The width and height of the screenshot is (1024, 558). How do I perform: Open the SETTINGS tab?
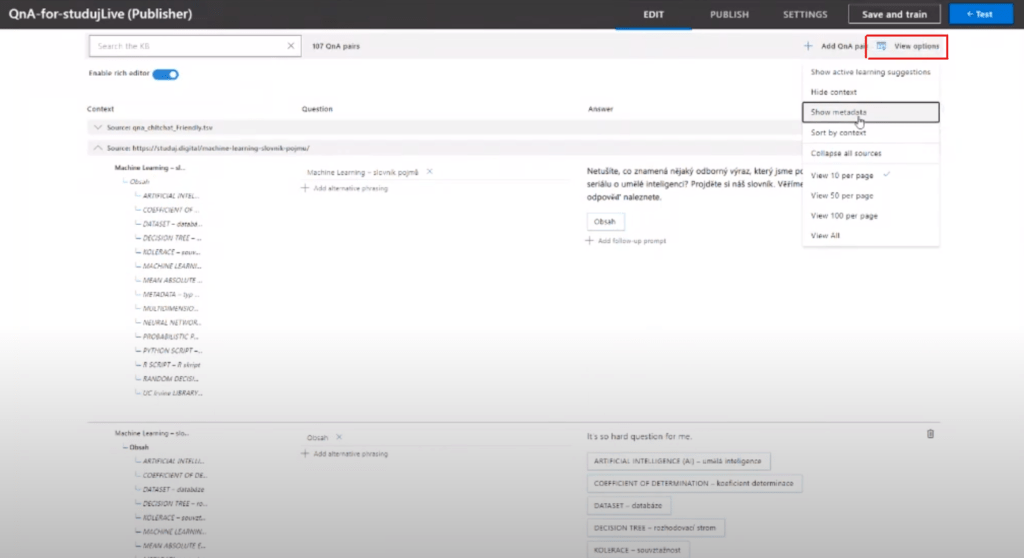(x=804, y=15)
